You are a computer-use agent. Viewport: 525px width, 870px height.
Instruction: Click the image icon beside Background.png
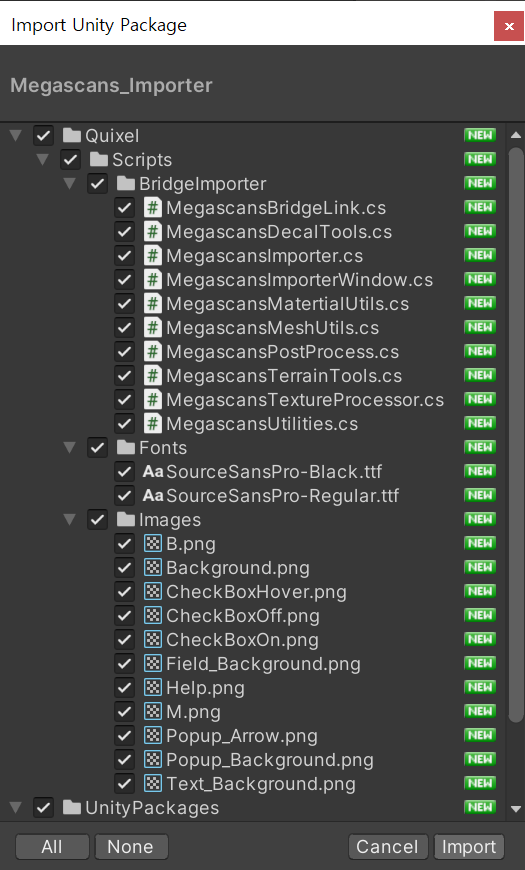click(x=153, y=568)
